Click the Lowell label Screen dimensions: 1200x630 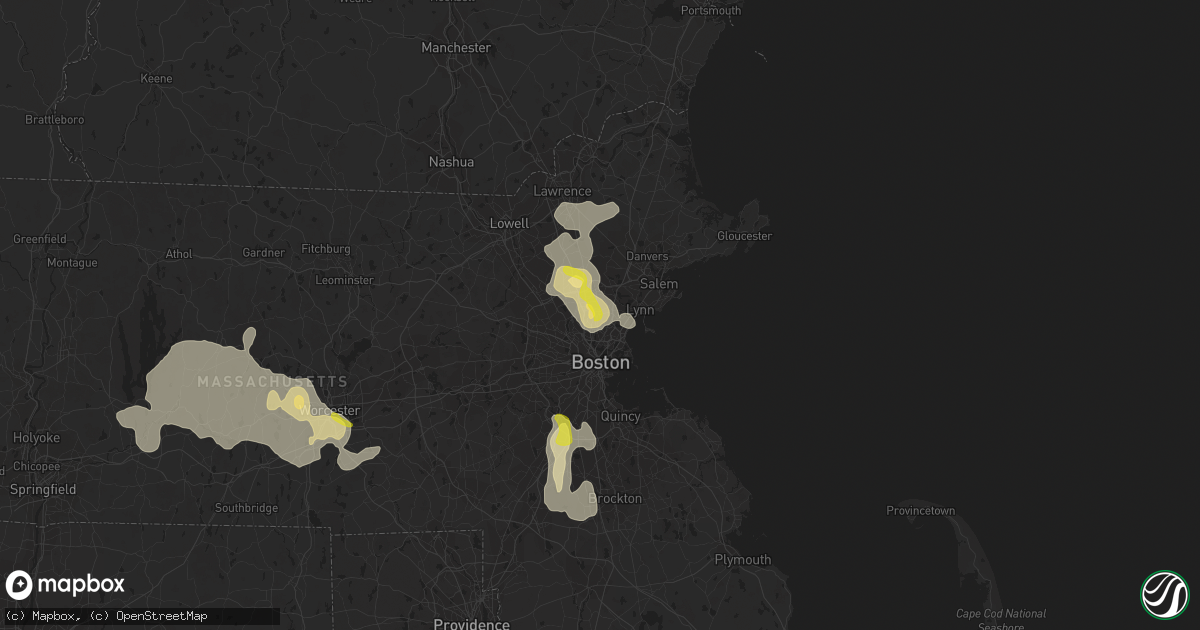coord(509,223)
